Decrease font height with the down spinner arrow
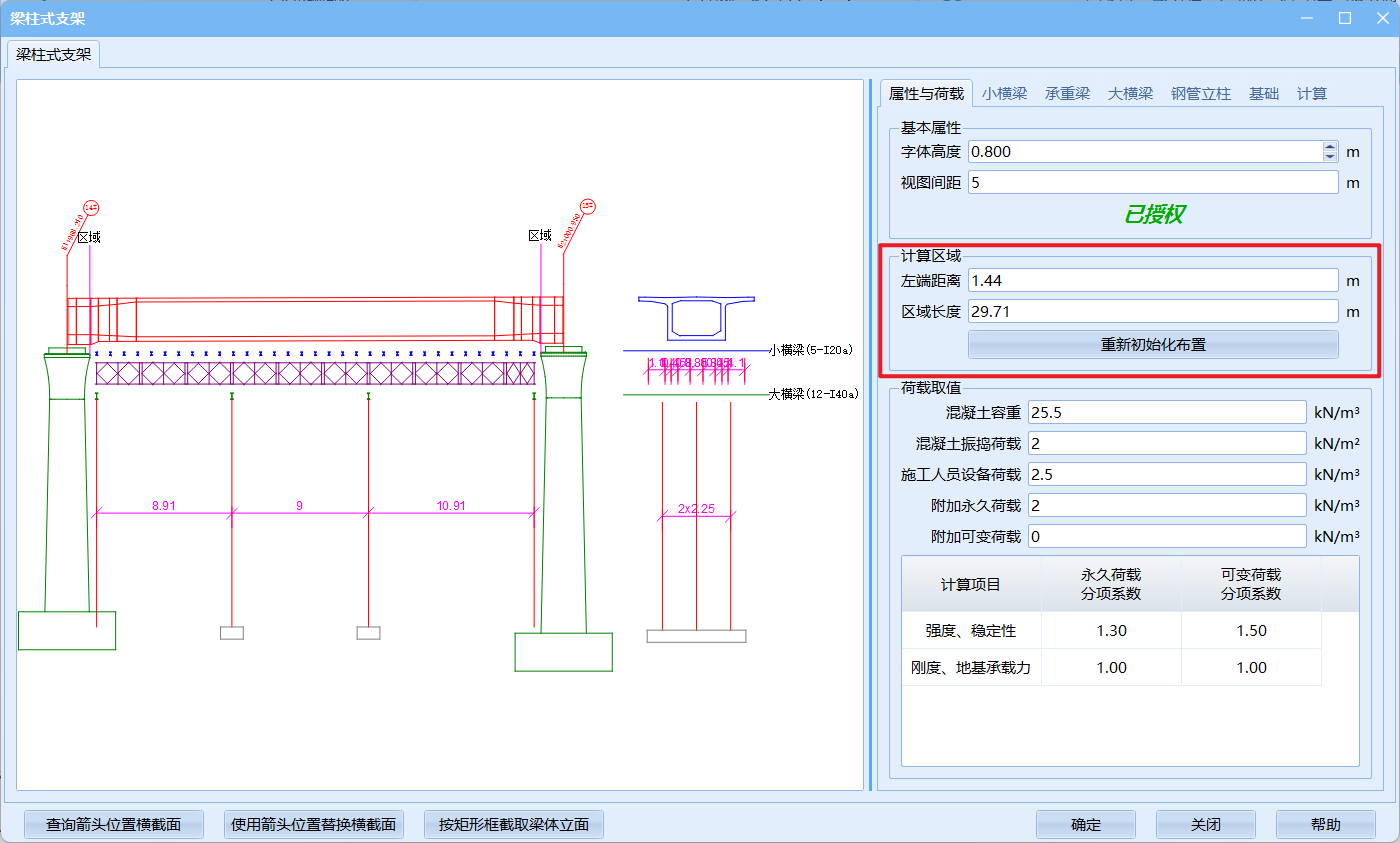This screenshot has width=1400, height=843. (x=1329, y=157)
